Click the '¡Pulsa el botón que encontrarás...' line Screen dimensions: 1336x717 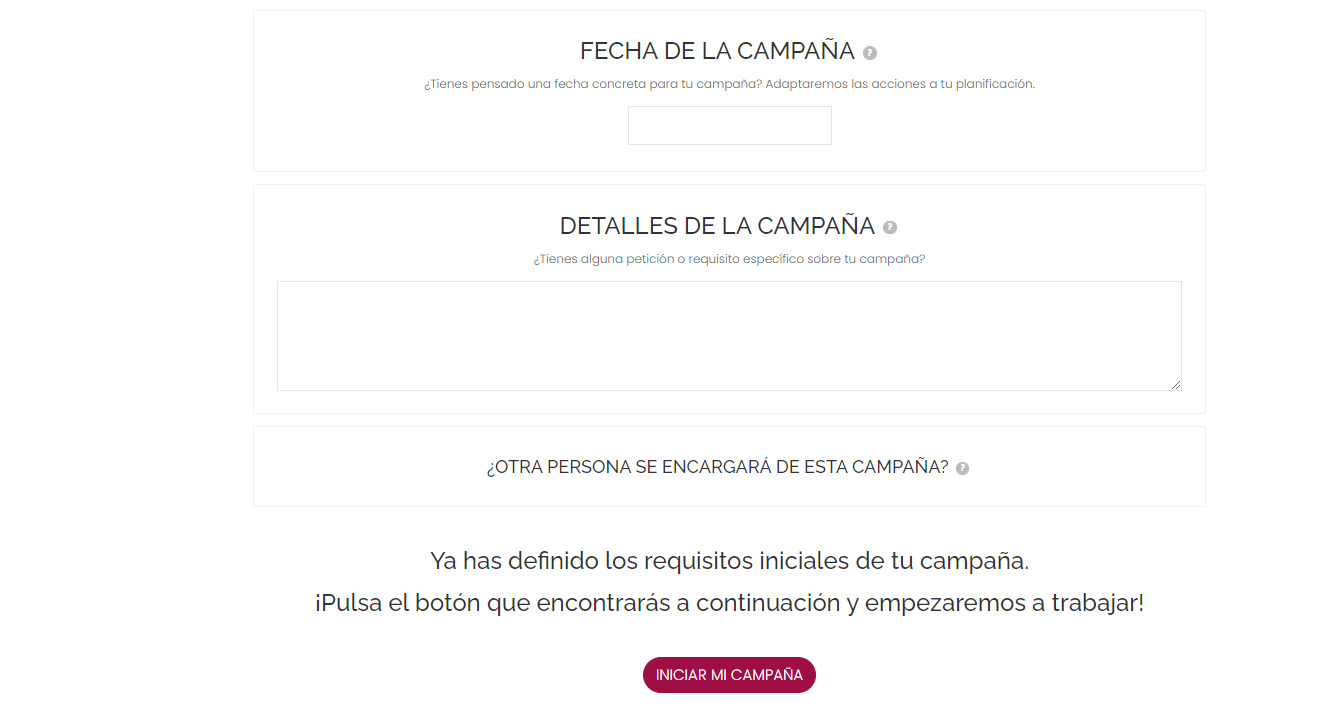(729, 604)
